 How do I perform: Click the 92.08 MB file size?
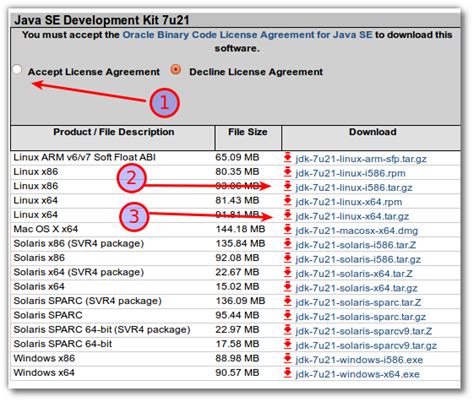[x=237, y=258]
